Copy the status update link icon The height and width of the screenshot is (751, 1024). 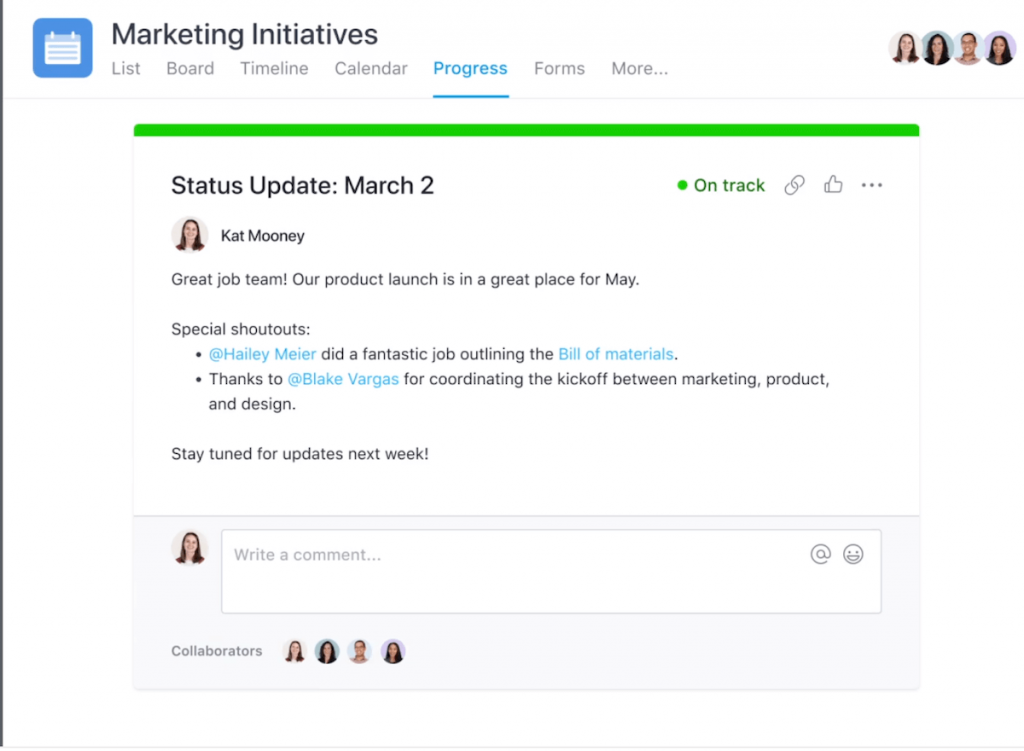pos(794,185)
